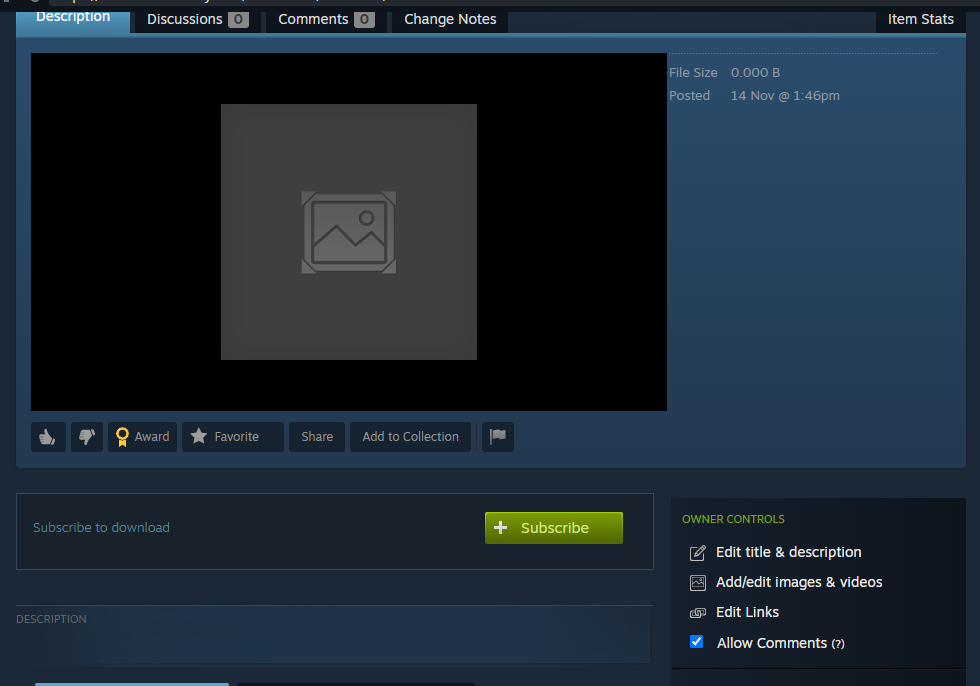Rate the item with thumbs down
The height and width of the screenshot is (686, 980).
click(87, 437)
